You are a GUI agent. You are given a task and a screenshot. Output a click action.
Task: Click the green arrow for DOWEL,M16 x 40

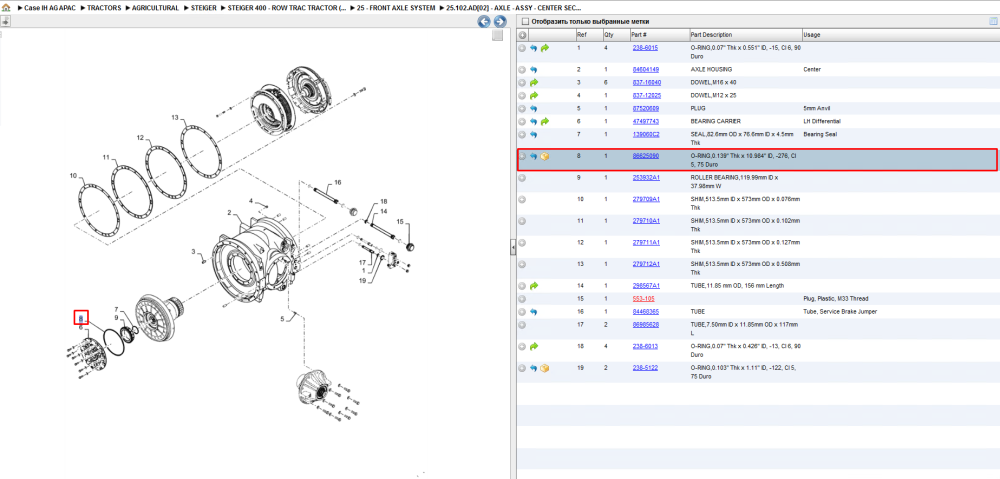click(533, 83)
